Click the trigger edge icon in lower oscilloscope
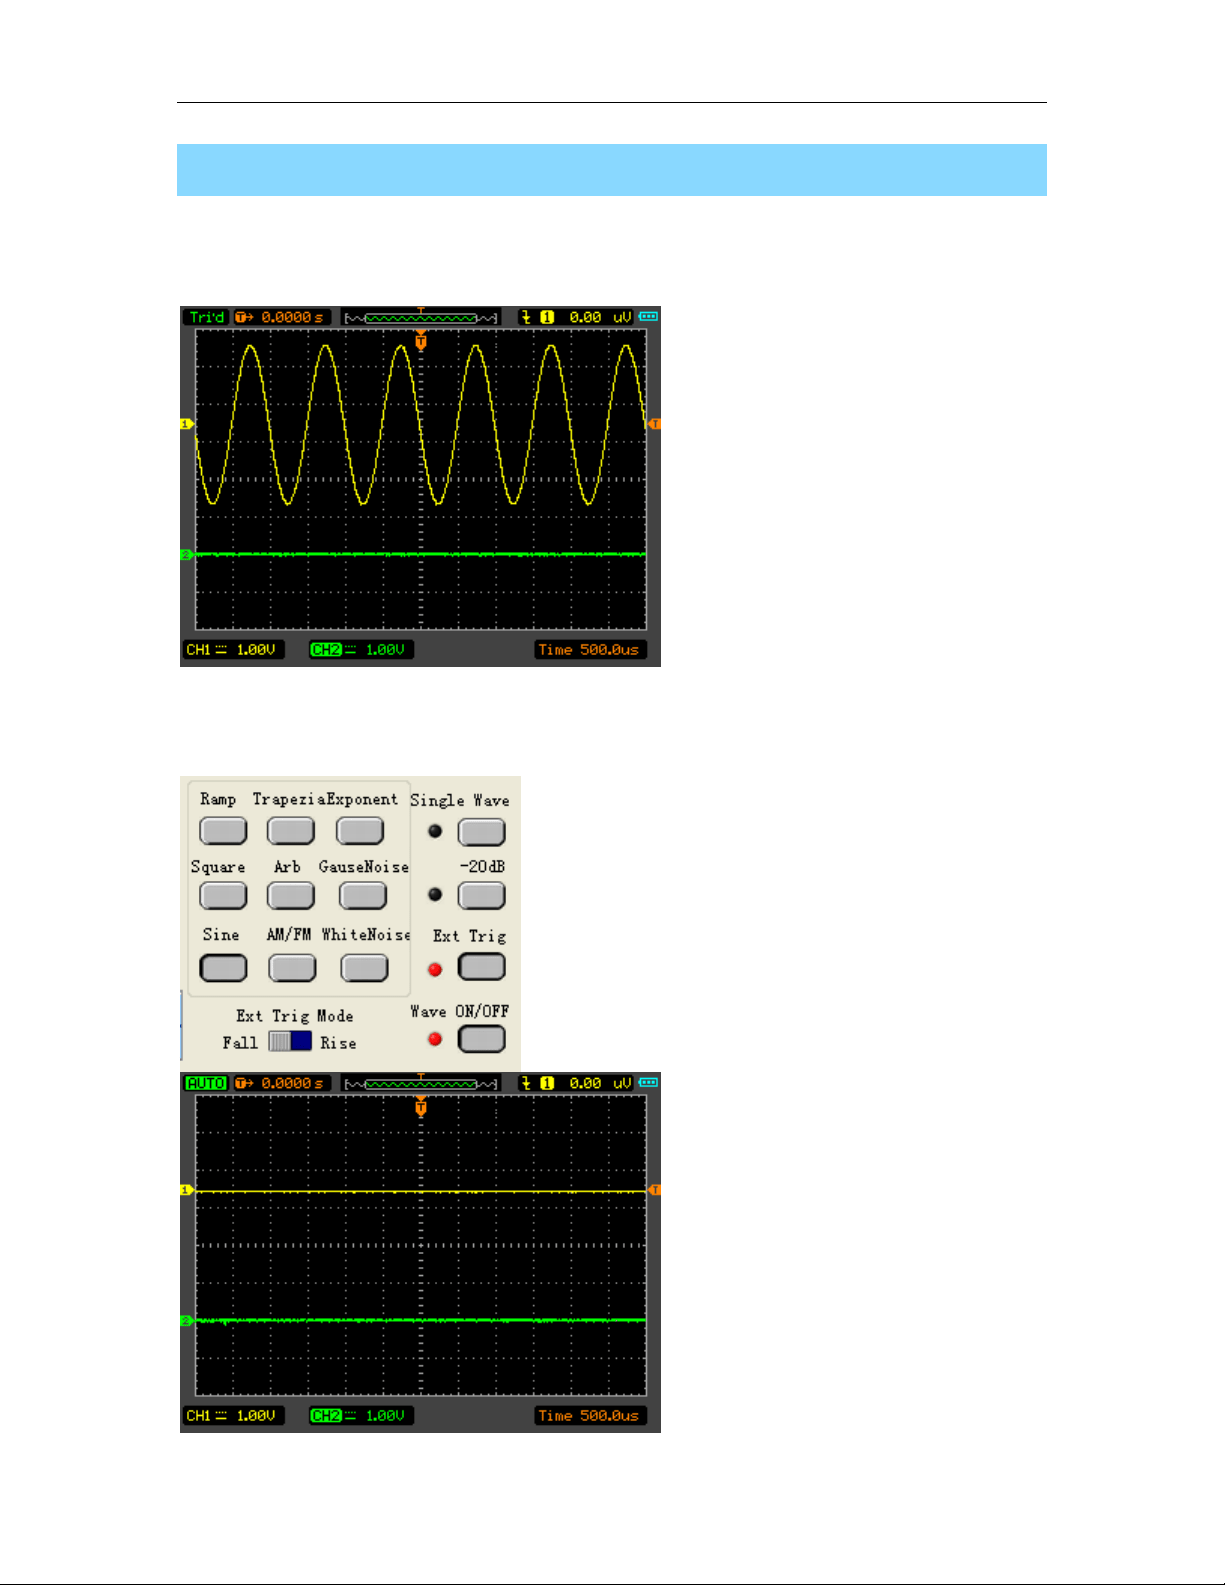The height and width of the screenshot is (1585, 1225). click(526, 1083)
